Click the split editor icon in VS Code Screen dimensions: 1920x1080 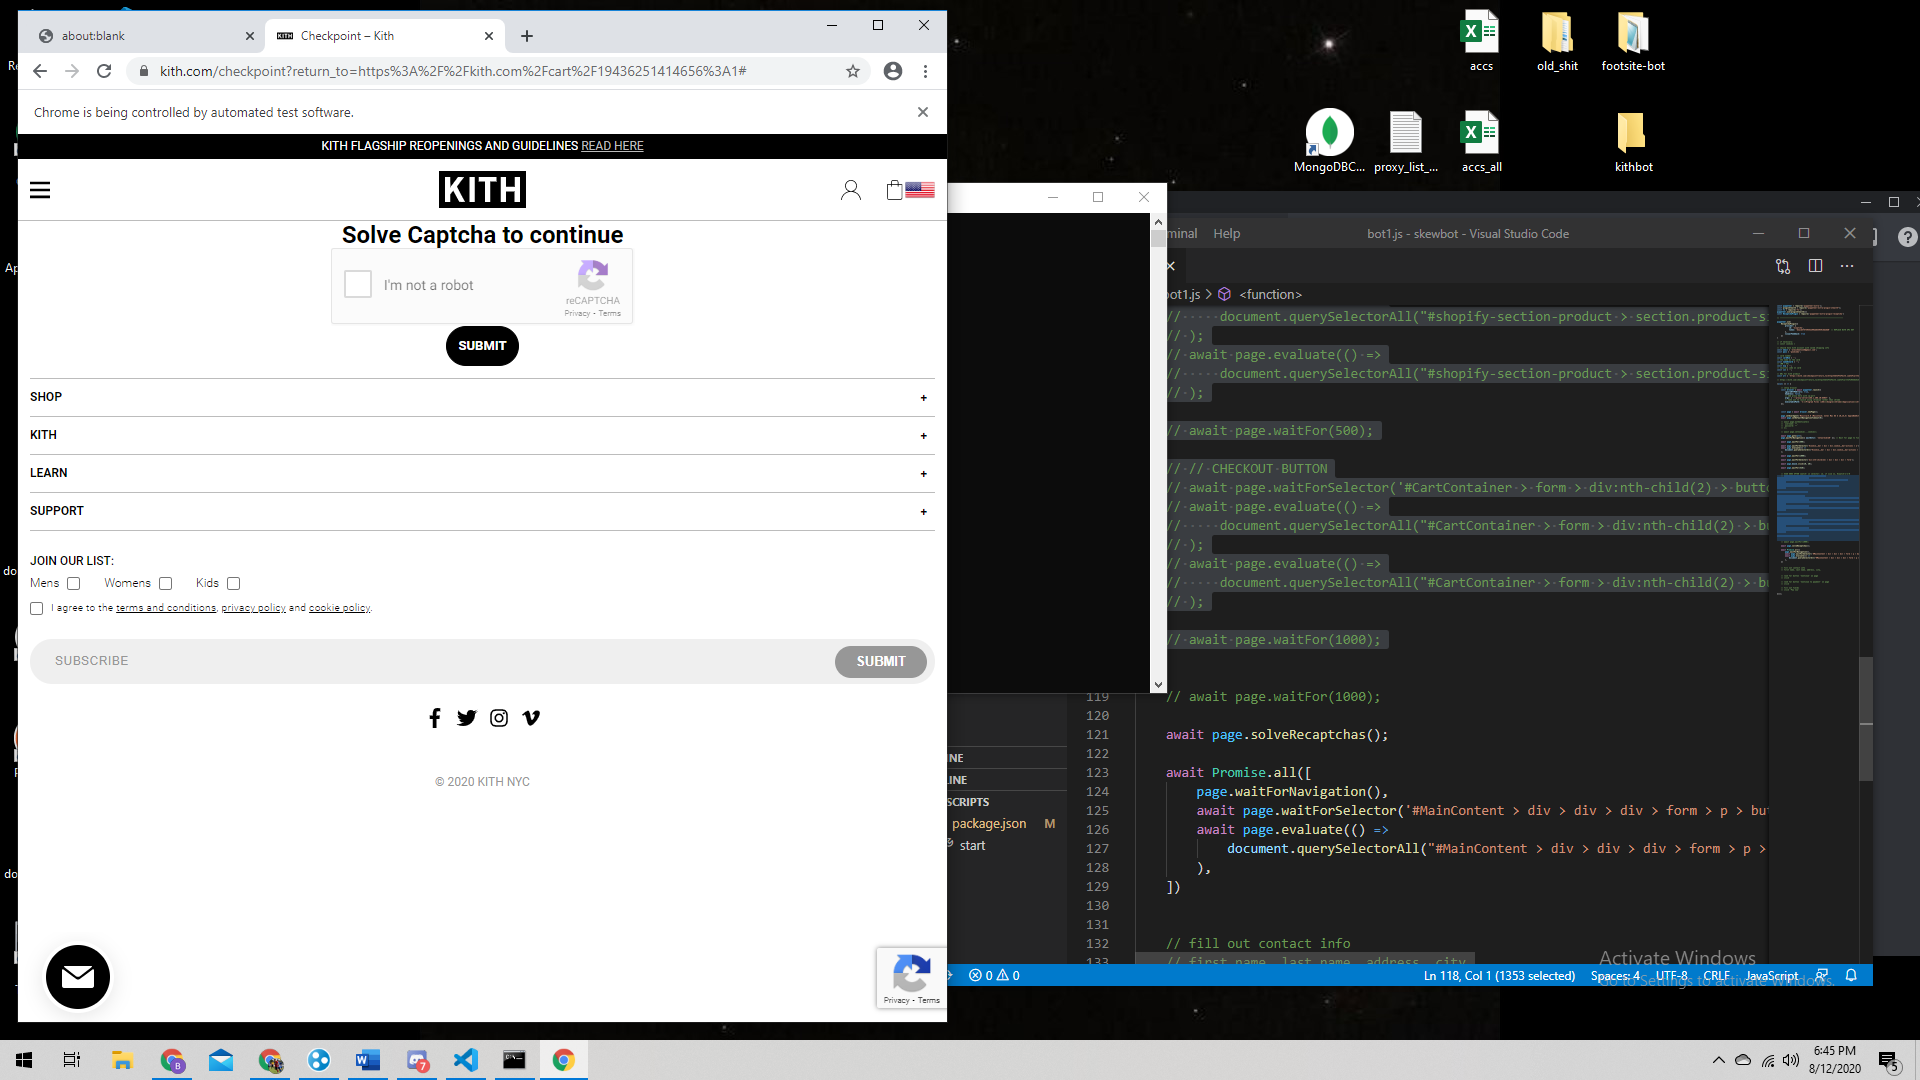tap(1815, 266)
